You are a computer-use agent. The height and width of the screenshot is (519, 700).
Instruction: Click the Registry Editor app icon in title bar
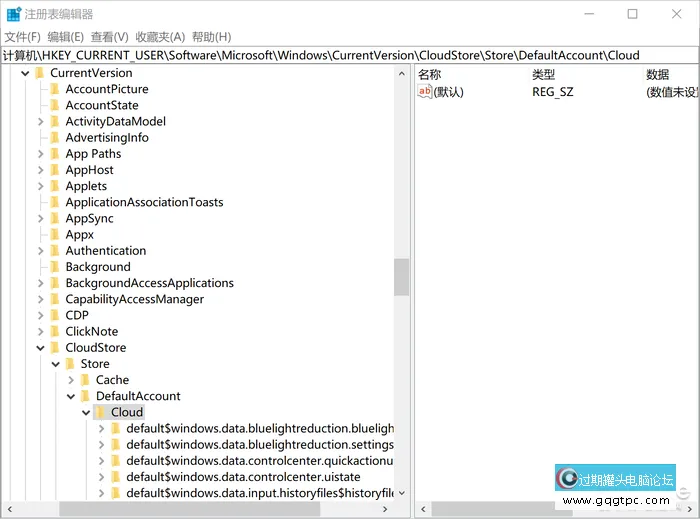point(12,14)
